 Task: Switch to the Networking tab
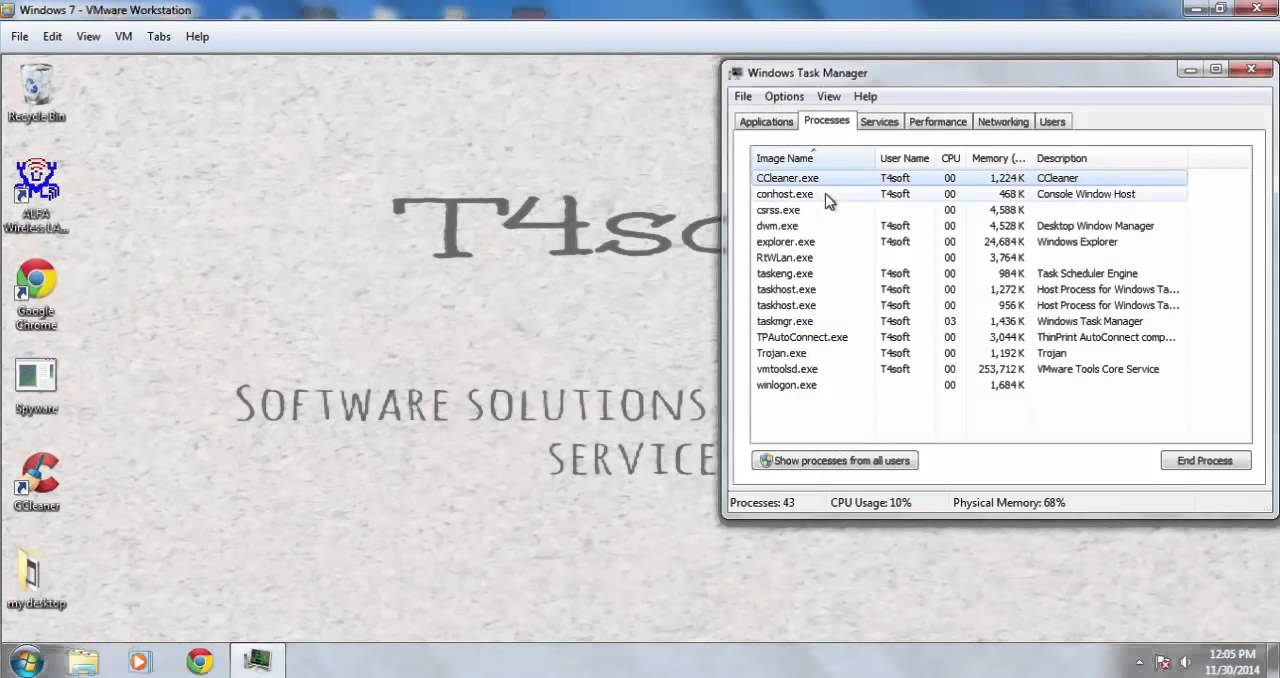(x=1003, y=122)
